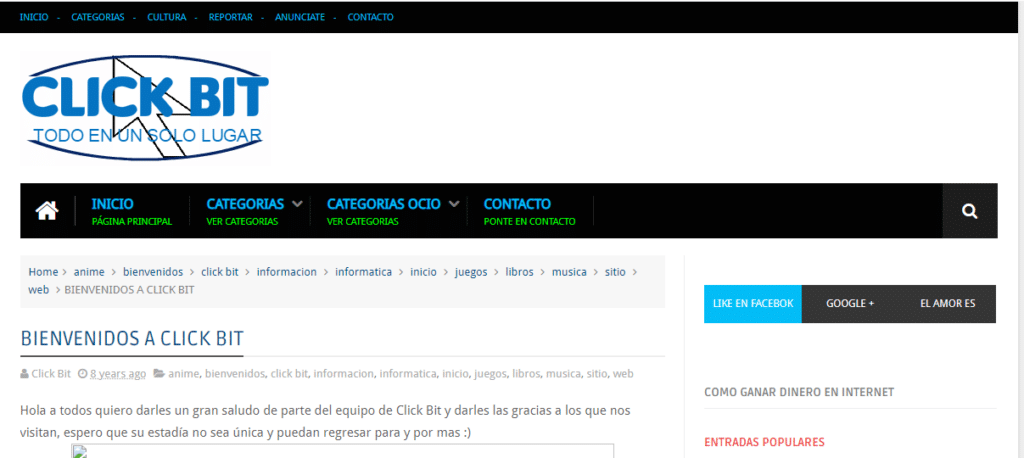The height and width of the screenshot is (458, 1024).
Task: Click informatica in breadcrumb
Action: click(364, 272)
